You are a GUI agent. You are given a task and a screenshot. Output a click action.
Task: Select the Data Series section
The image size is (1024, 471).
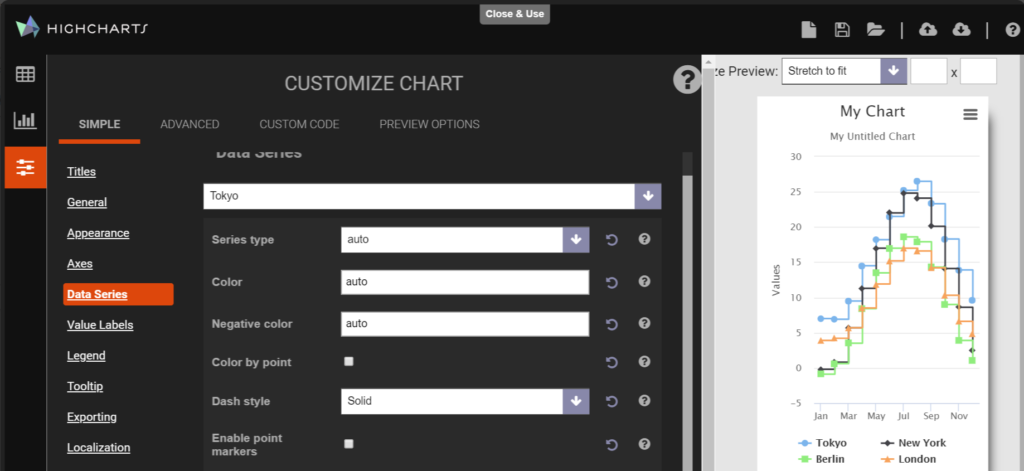click(x=118, y=294)
